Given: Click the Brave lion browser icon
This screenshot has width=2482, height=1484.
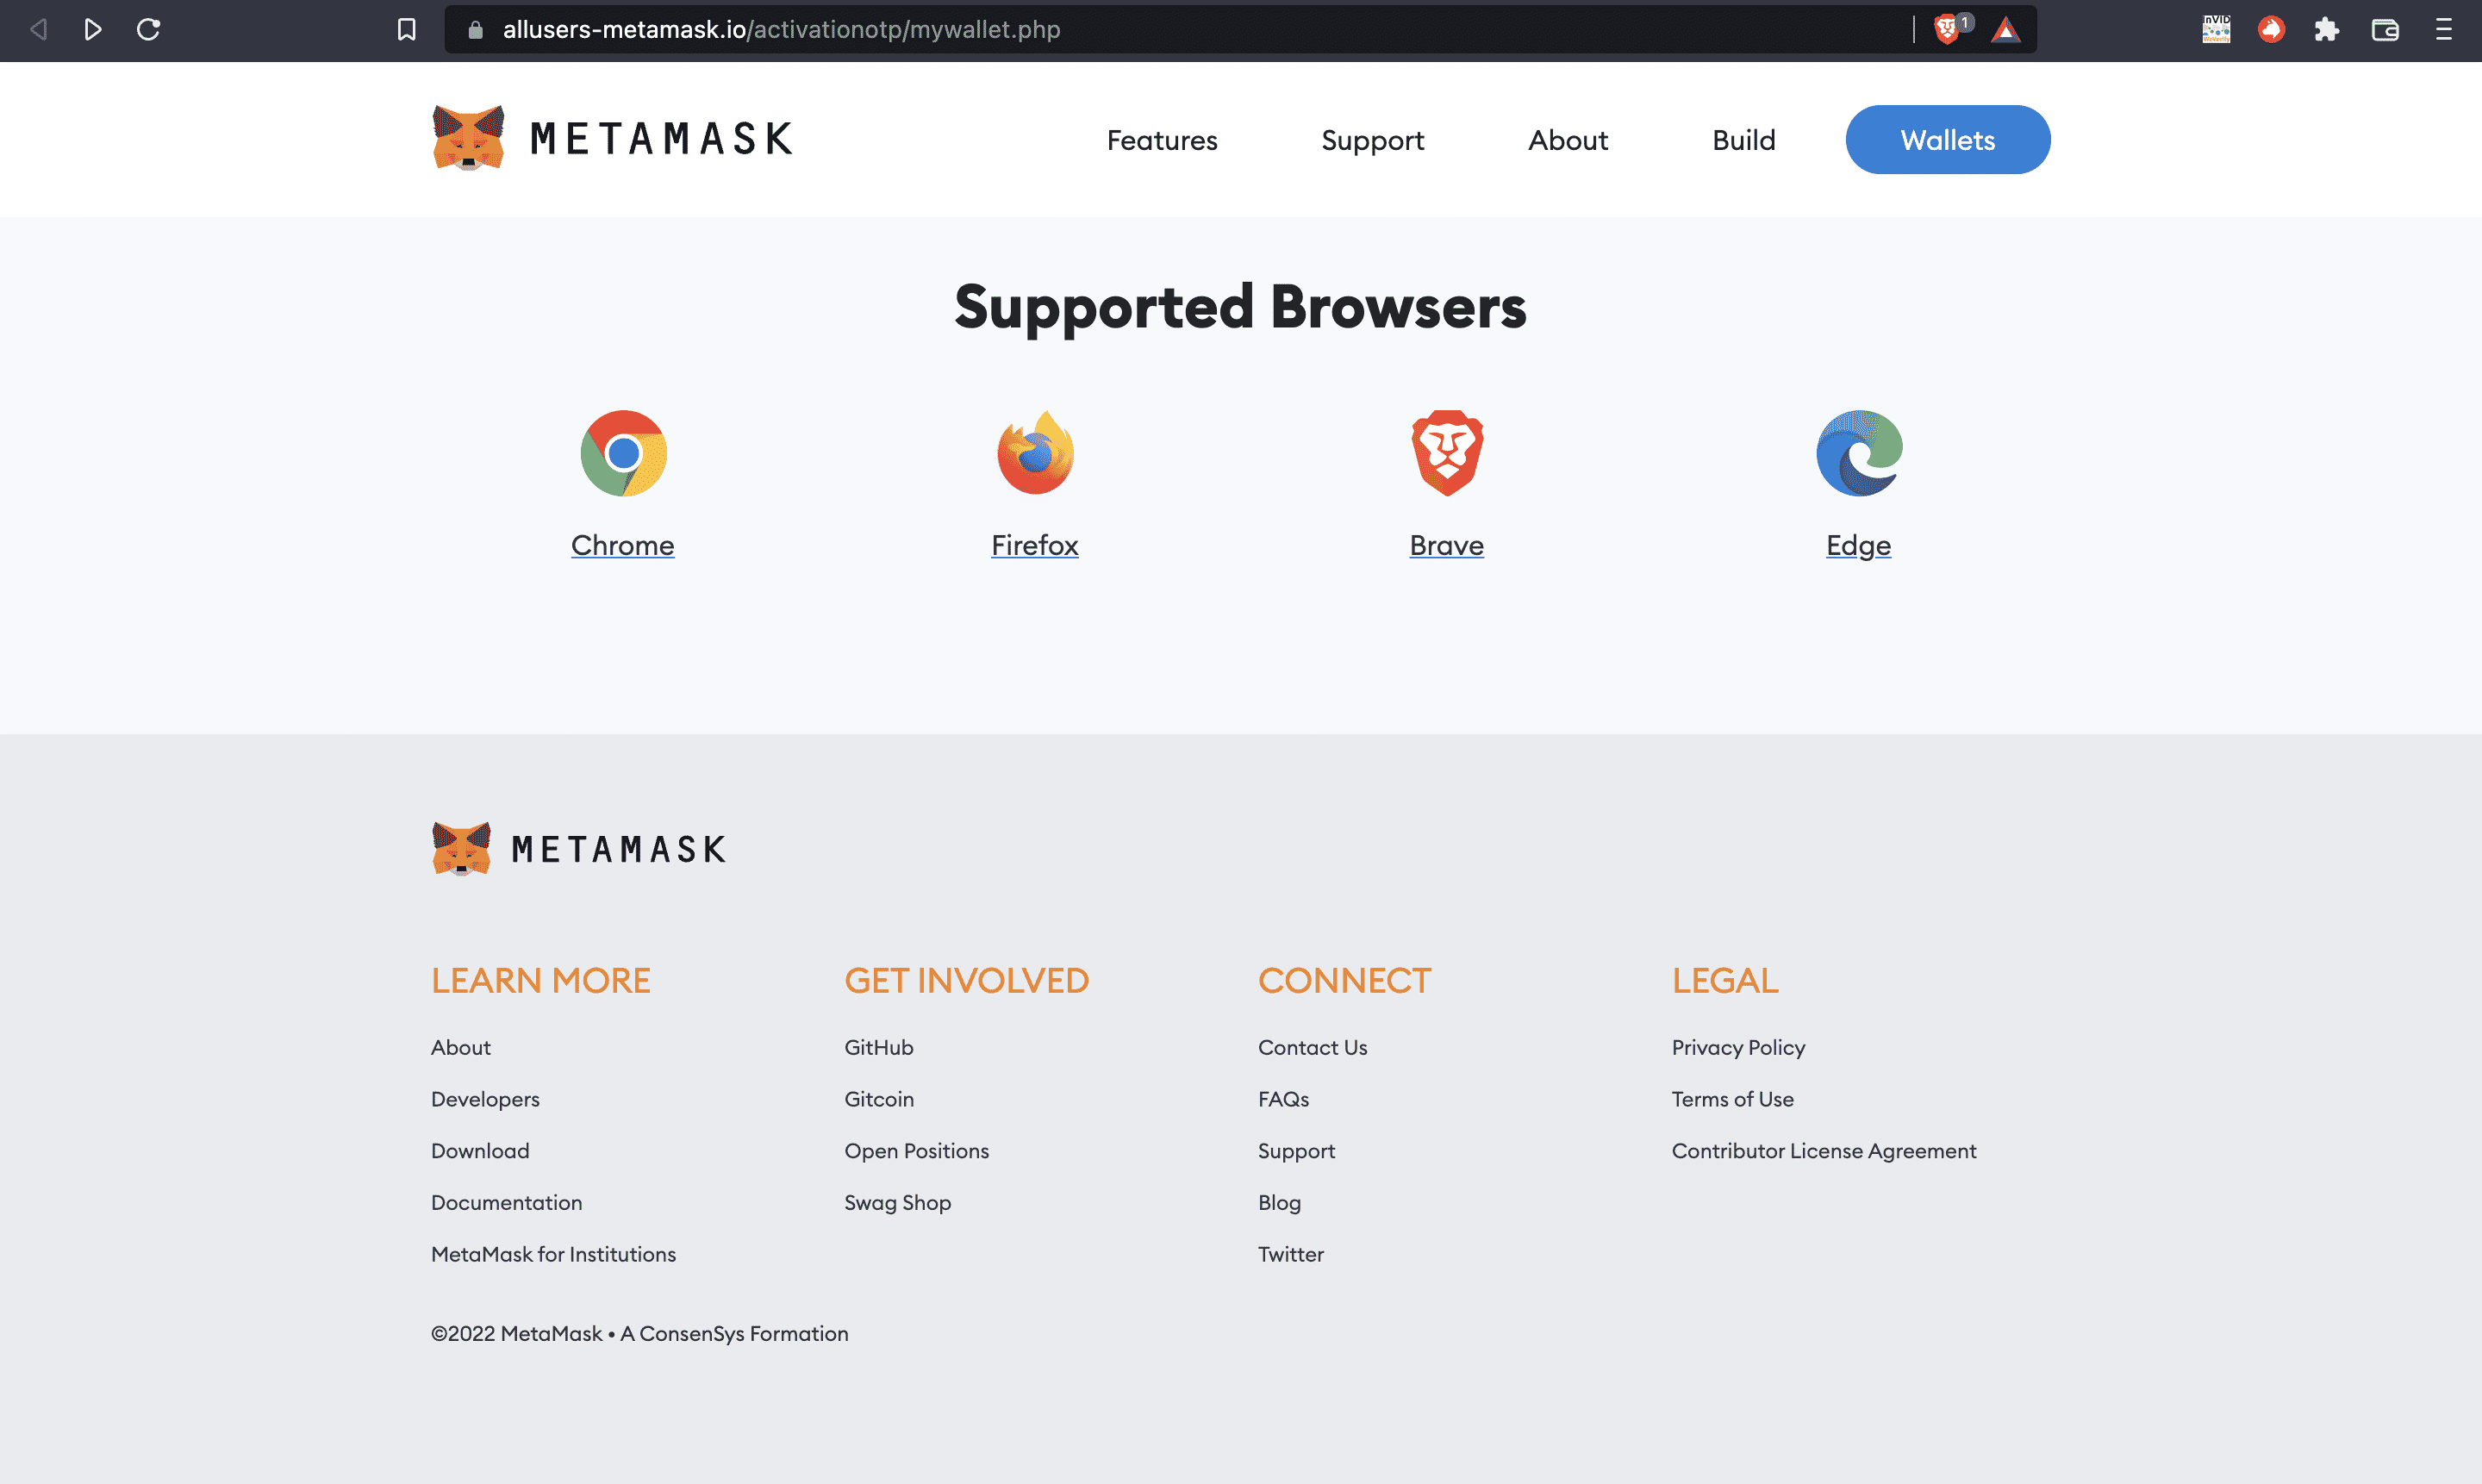Looking at the screenshot, I should pyautogui.click(x=1447, y=453).
